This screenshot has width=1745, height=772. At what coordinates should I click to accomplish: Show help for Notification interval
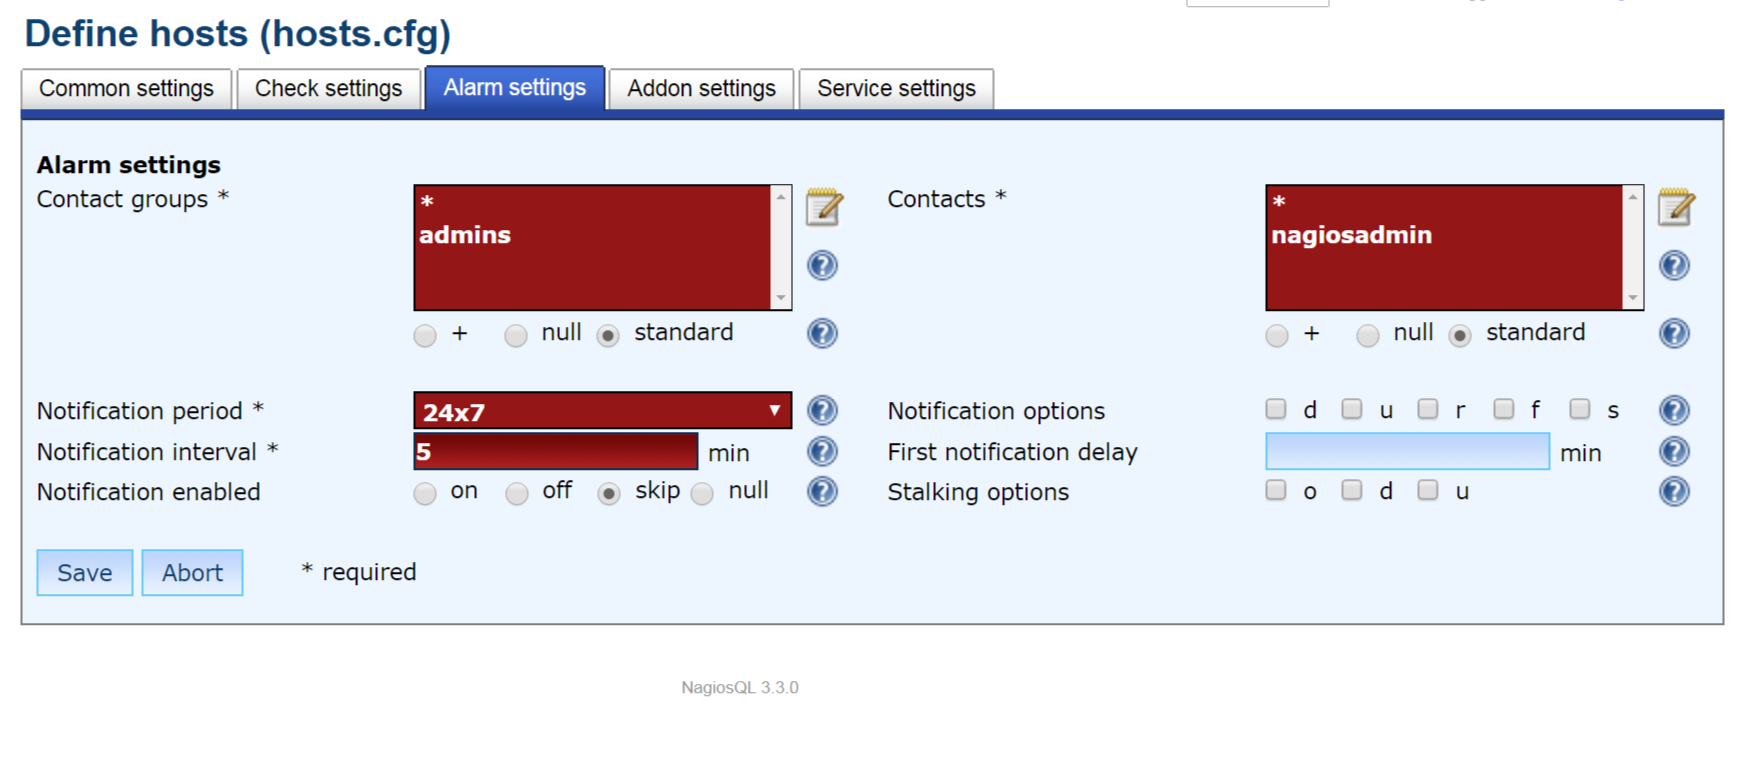(822, 452)
